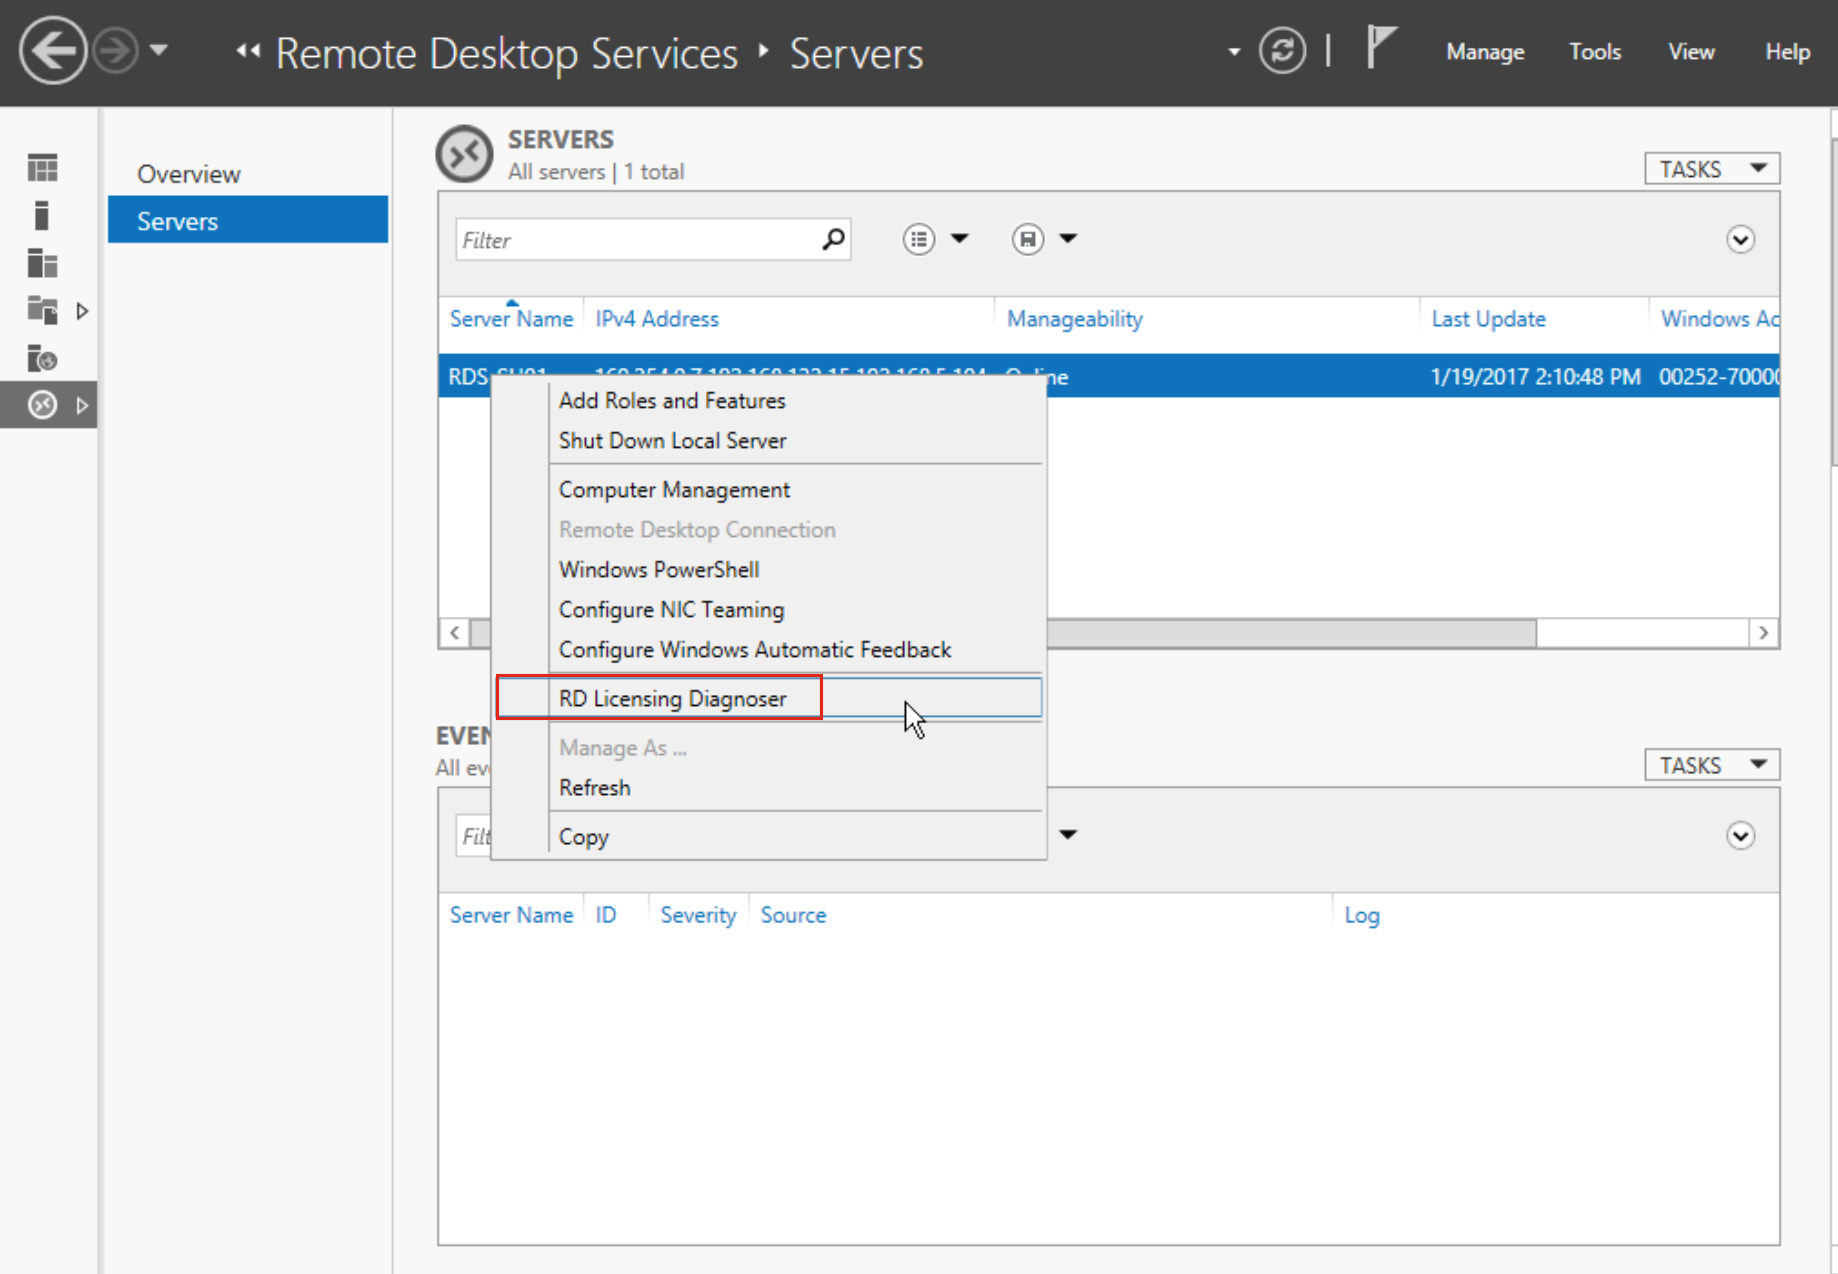Select RD Licensing Diagnoser from context menu
The height and width of the screenshot is (1274, 1838).
tap(672, 698)
